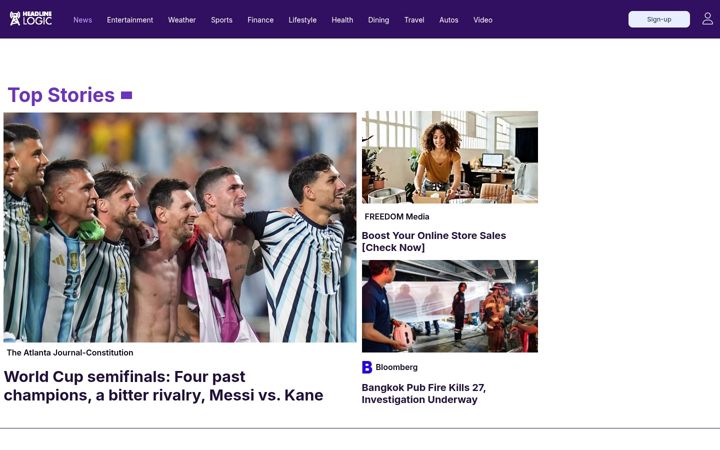
Task: Go to the Entertainment section
Action: [x=130, y=20]
